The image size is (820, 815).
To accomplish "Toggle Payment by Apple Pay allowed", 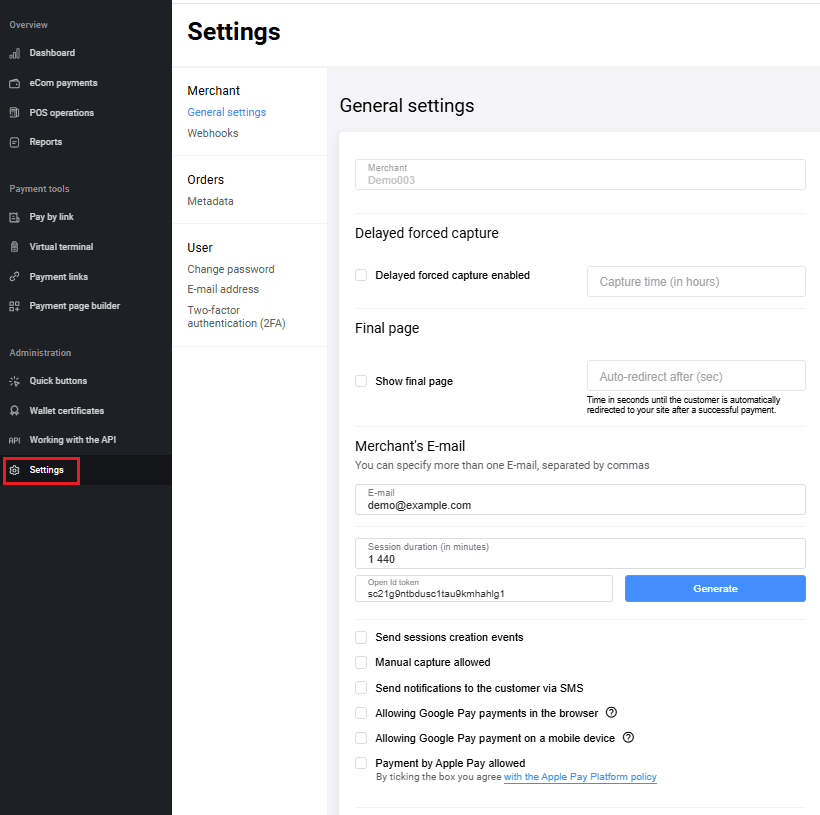I will [361, 763].
